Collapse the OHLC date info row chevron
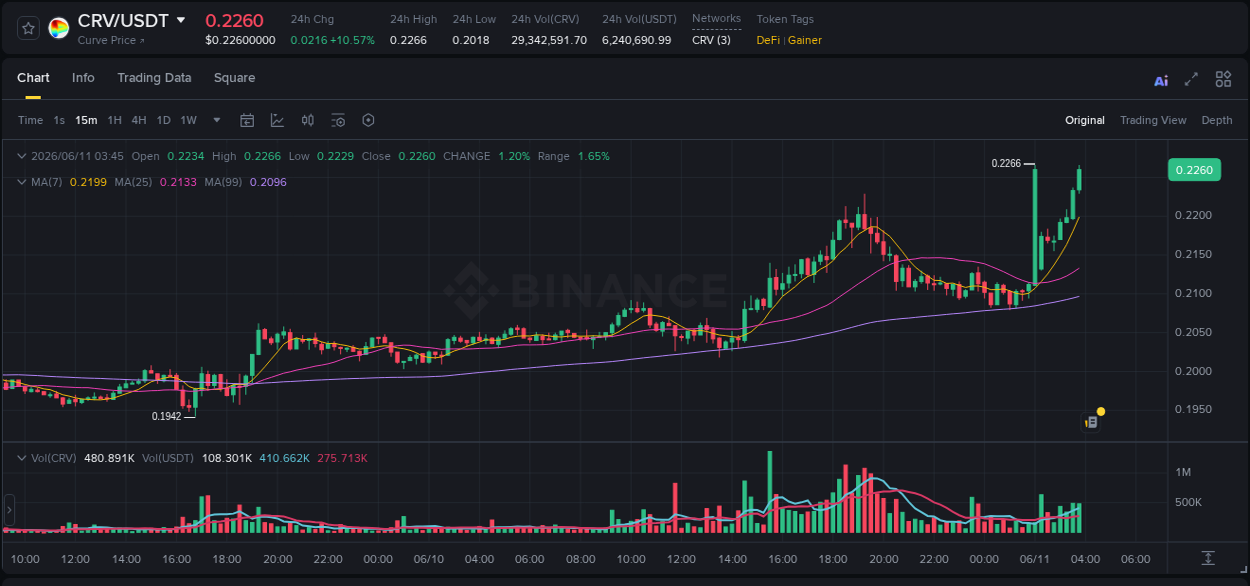The height and width of the screenshot is (586, 1250). (x=22, y=156)
